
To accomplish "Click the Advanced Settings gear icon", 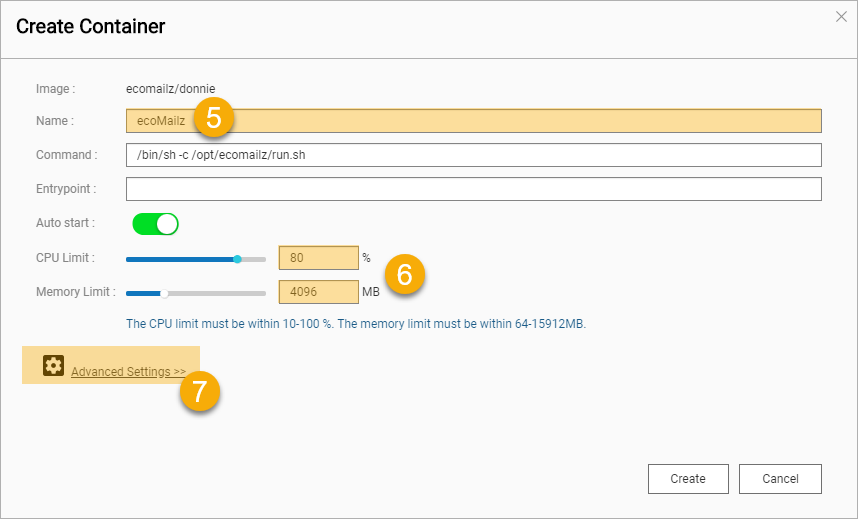I will tap(54, 365).
